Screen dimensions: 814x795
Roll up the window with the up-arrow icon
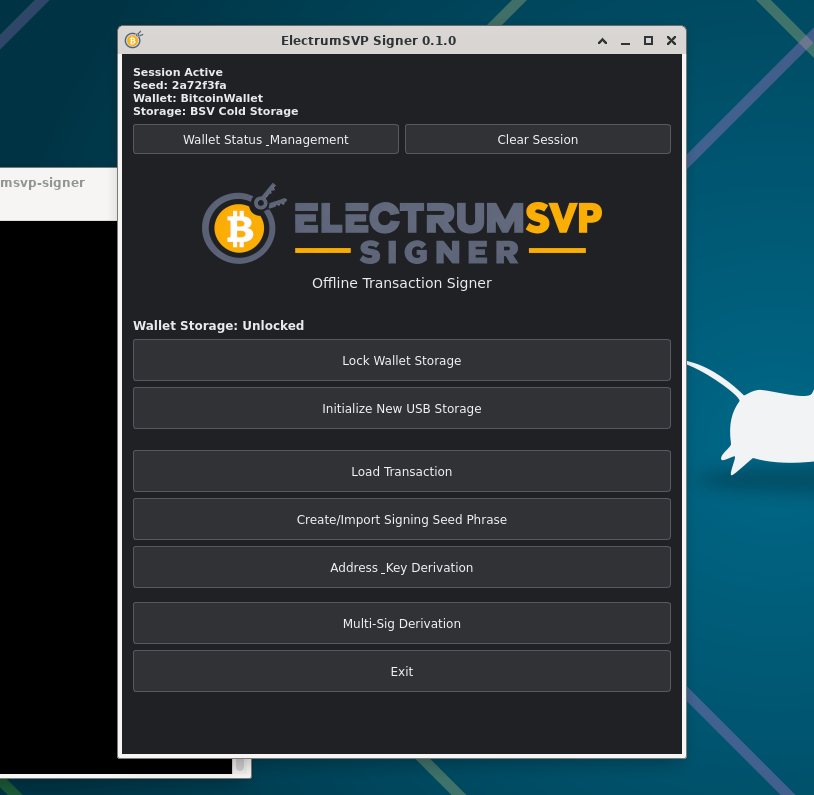602,41
